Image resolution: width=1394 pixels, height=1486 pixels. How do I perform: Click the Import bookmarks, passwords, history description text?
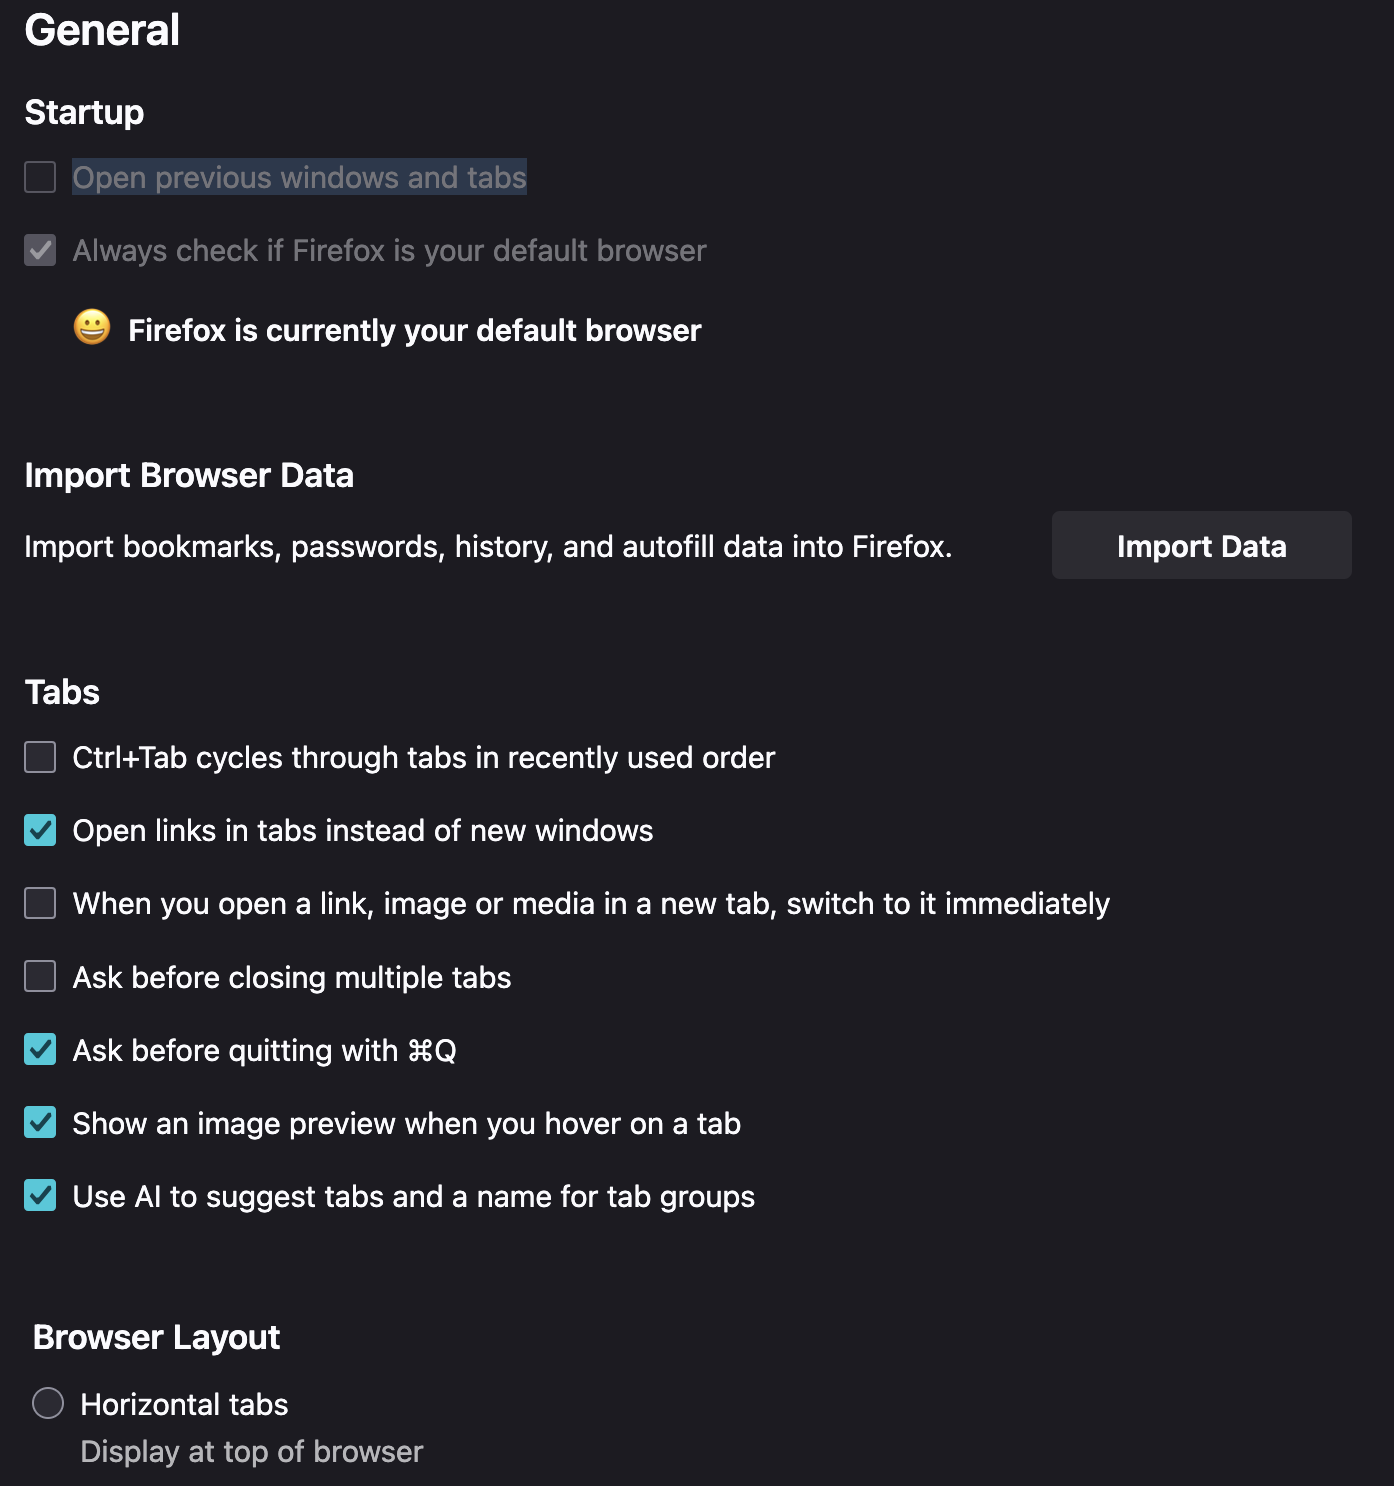pos(488,547)
